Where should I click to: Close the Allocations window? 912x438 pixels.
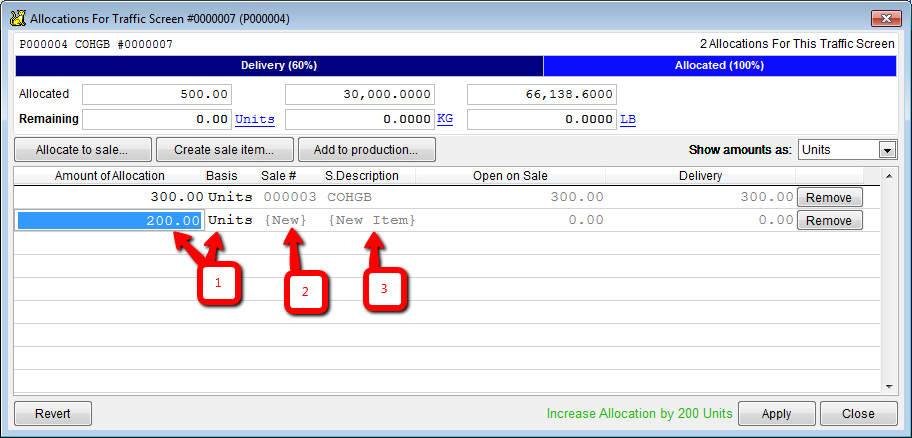(x=886, y=19)
